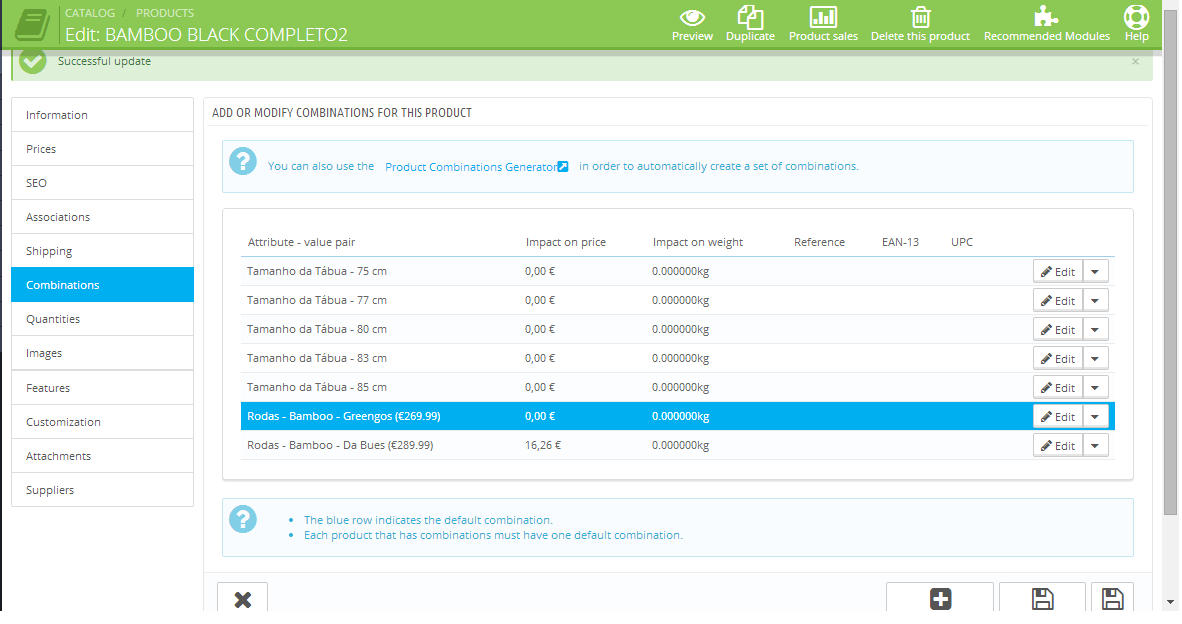Click the '16,26 €' price impact cell
1182x624 pixels.
(543, 445)
